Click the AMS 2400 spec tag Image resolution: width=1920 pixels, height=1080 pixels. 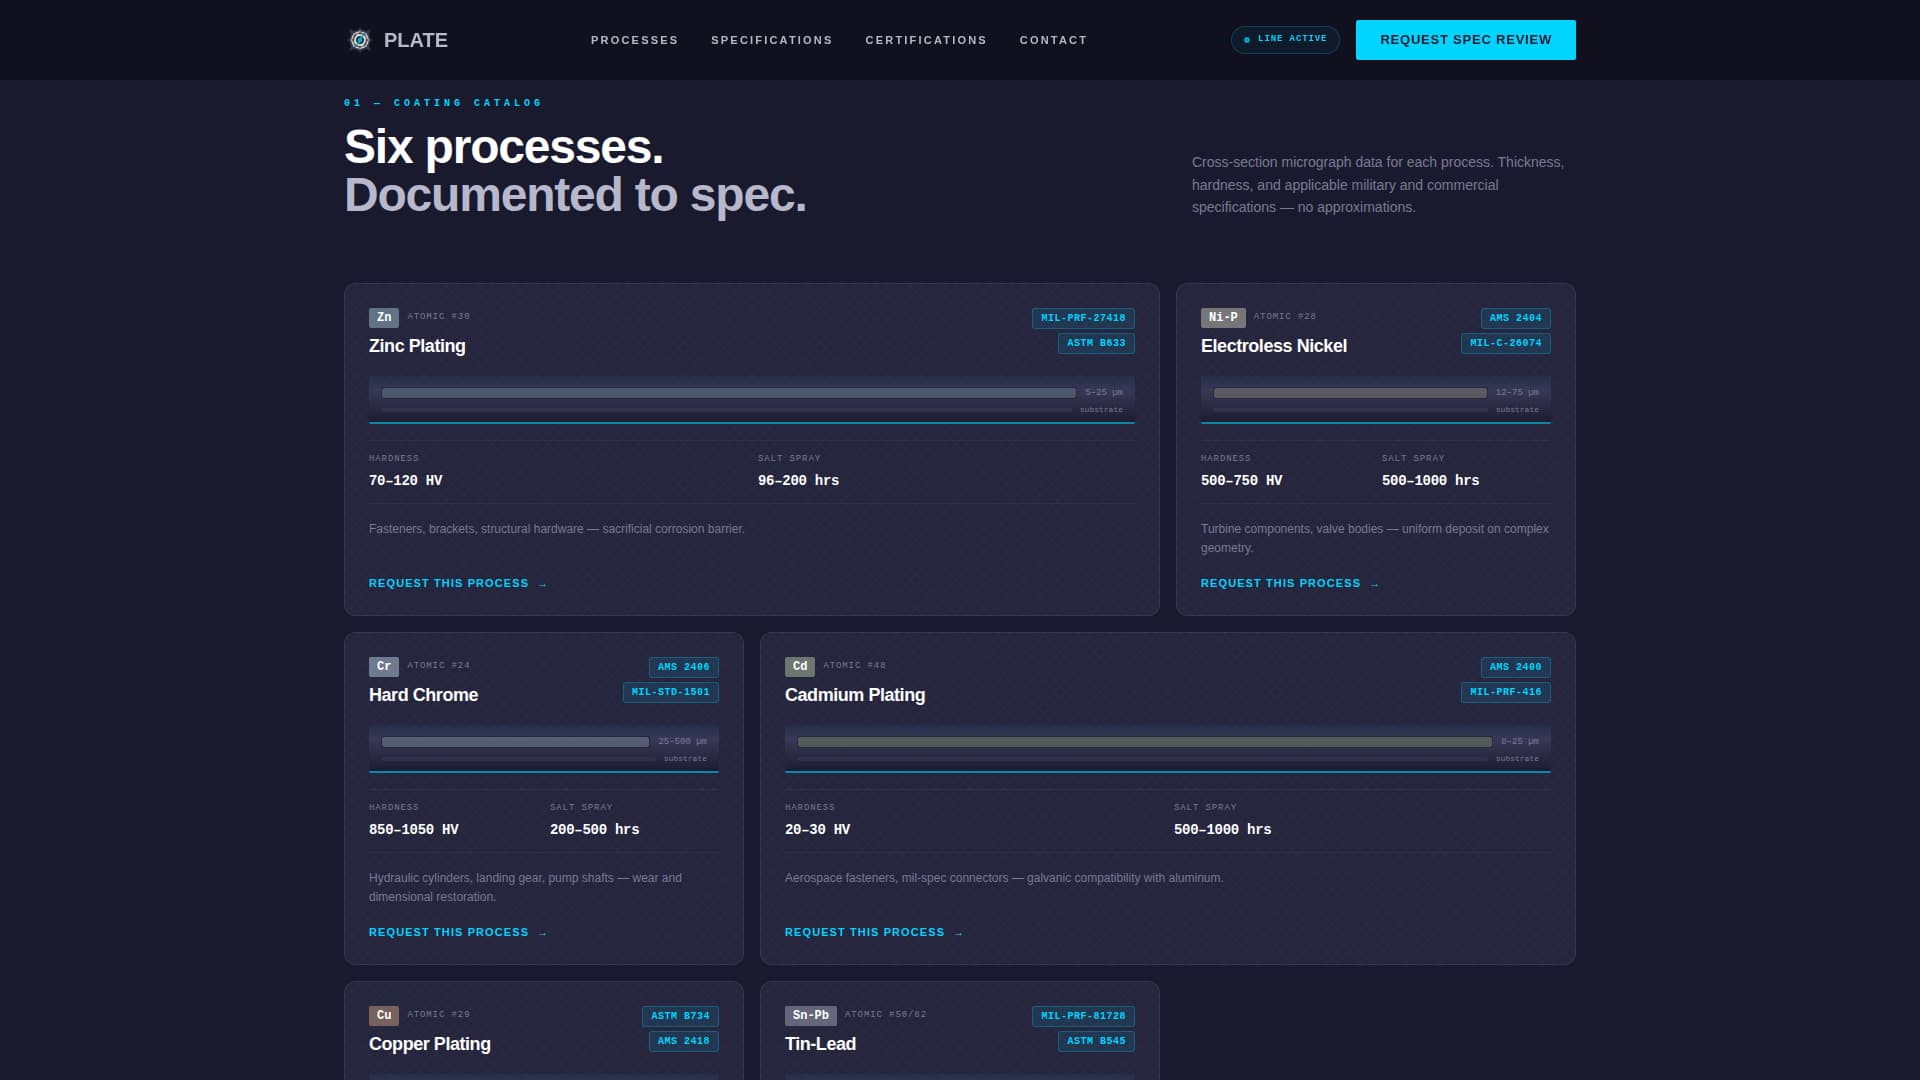[x=1515, y=667]
